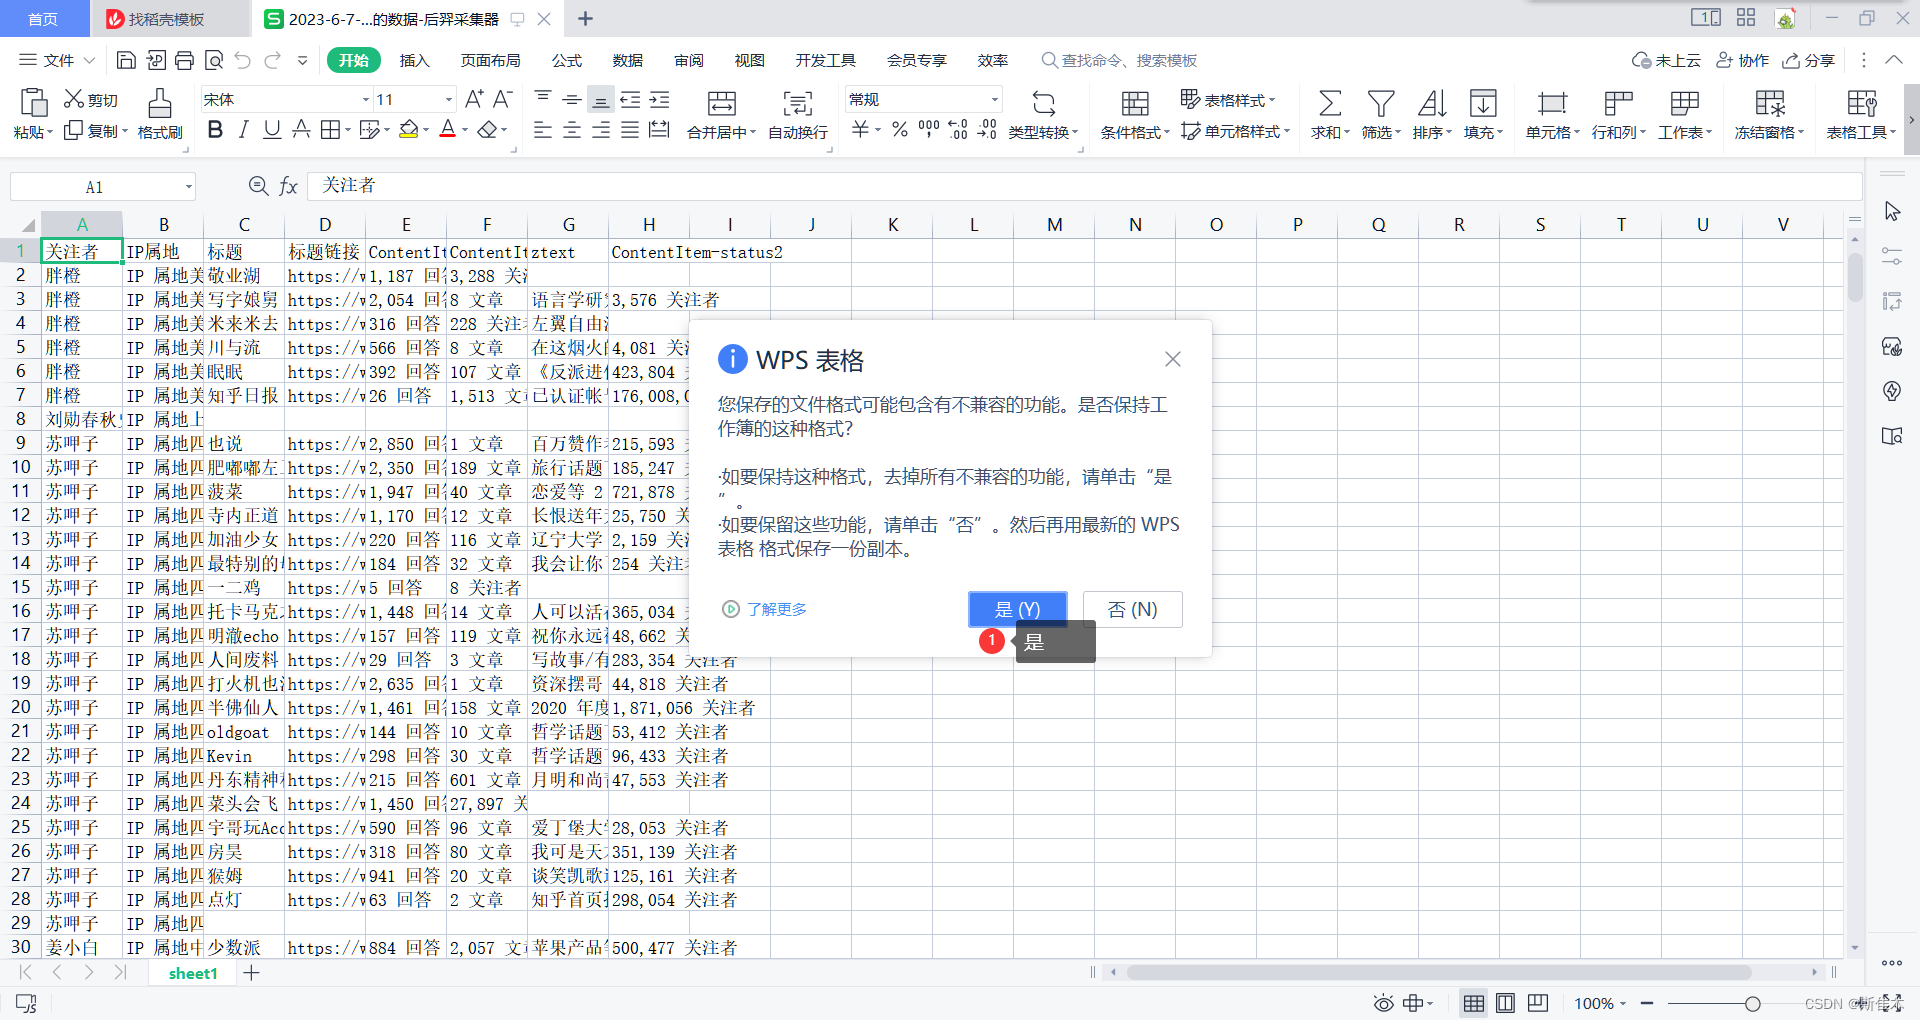Screen dimensions: 1920x1020
Task: Click the 是 (Y) button in the dialog
Action: 1017,609
